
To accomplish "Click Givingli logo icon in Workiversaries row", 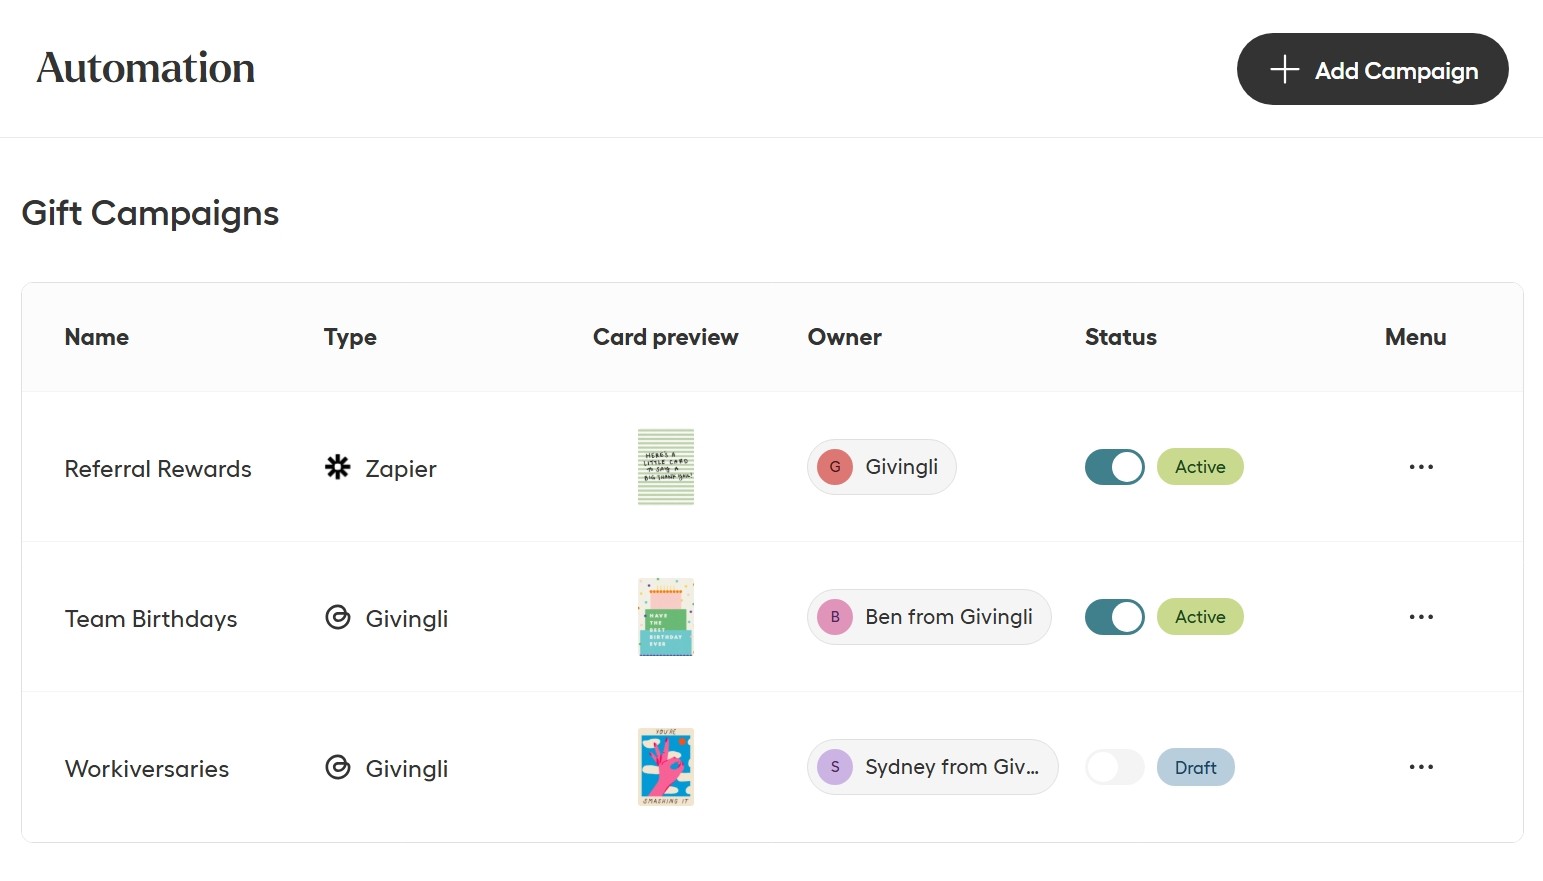I will (338, 767).
